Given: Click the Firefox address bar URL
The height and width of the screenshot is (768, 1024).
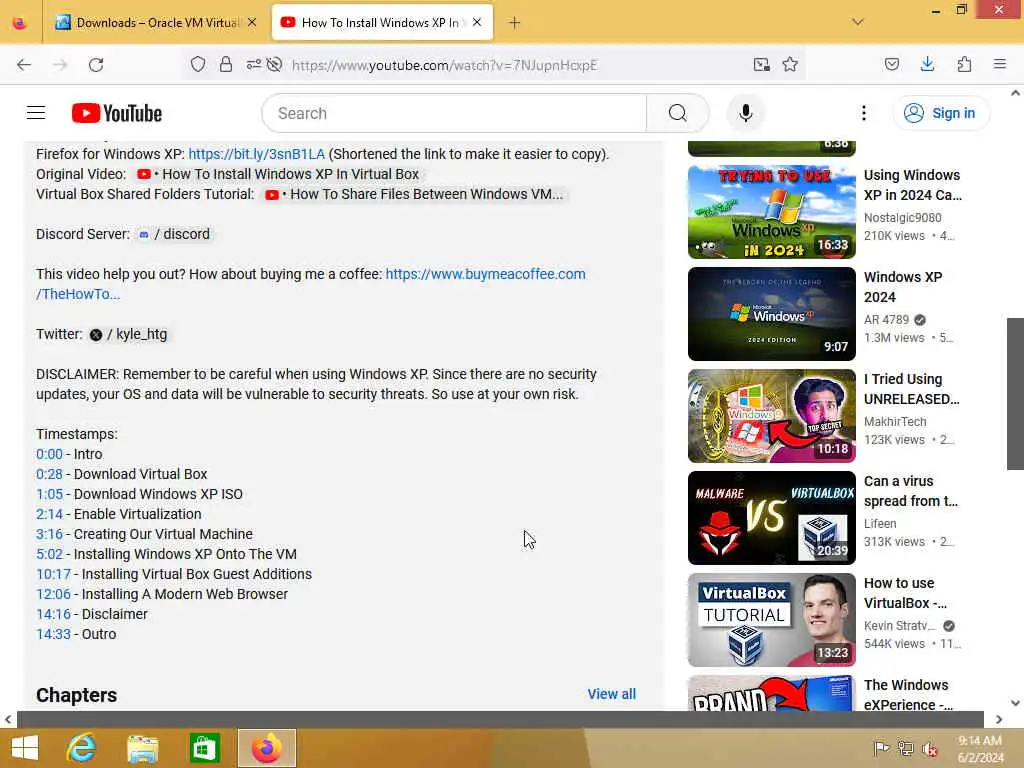Looking at the screenshot, I should tap(444, 65).
